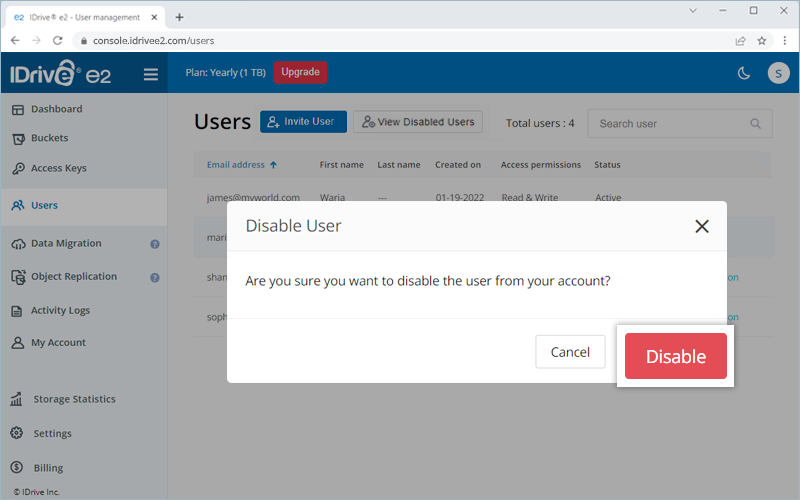Open Activity Logs in the sidebar
800x500 pixels.
[x=60, y=310]
